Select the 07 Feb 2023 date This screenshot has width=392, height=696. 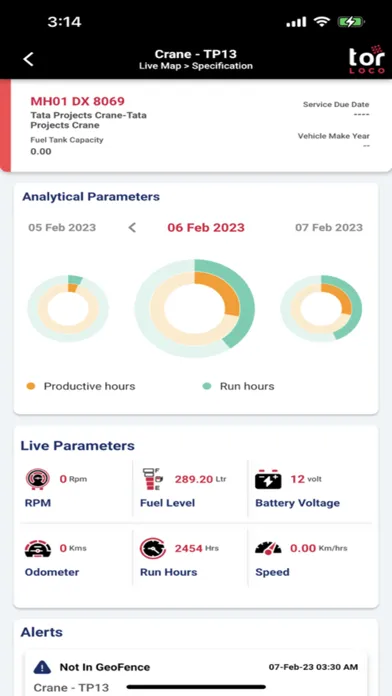pos(329,228)
